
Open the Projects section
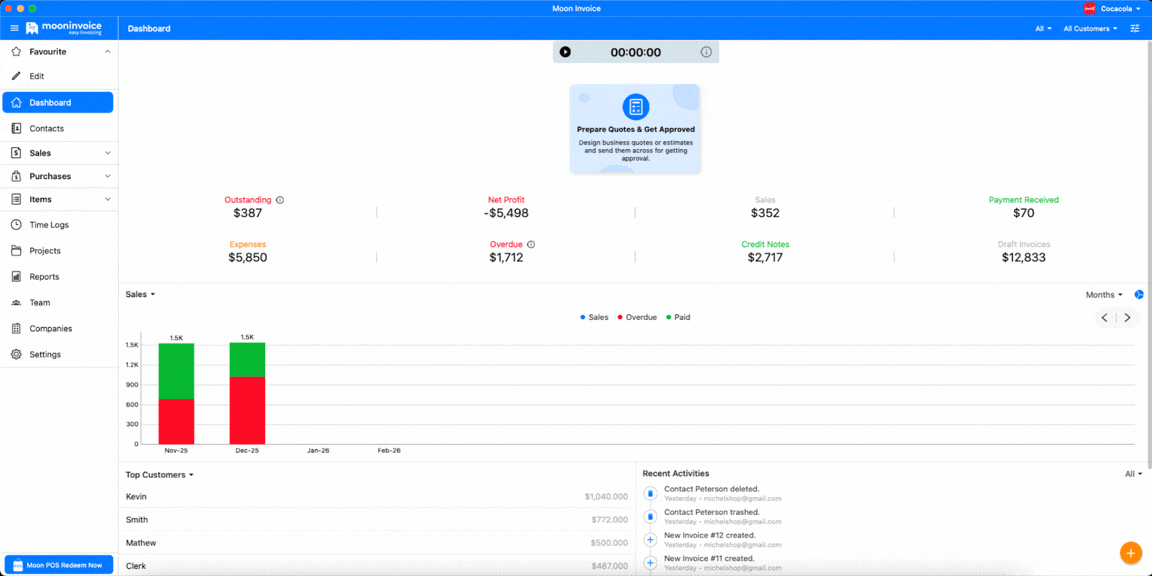click(48, 251)
